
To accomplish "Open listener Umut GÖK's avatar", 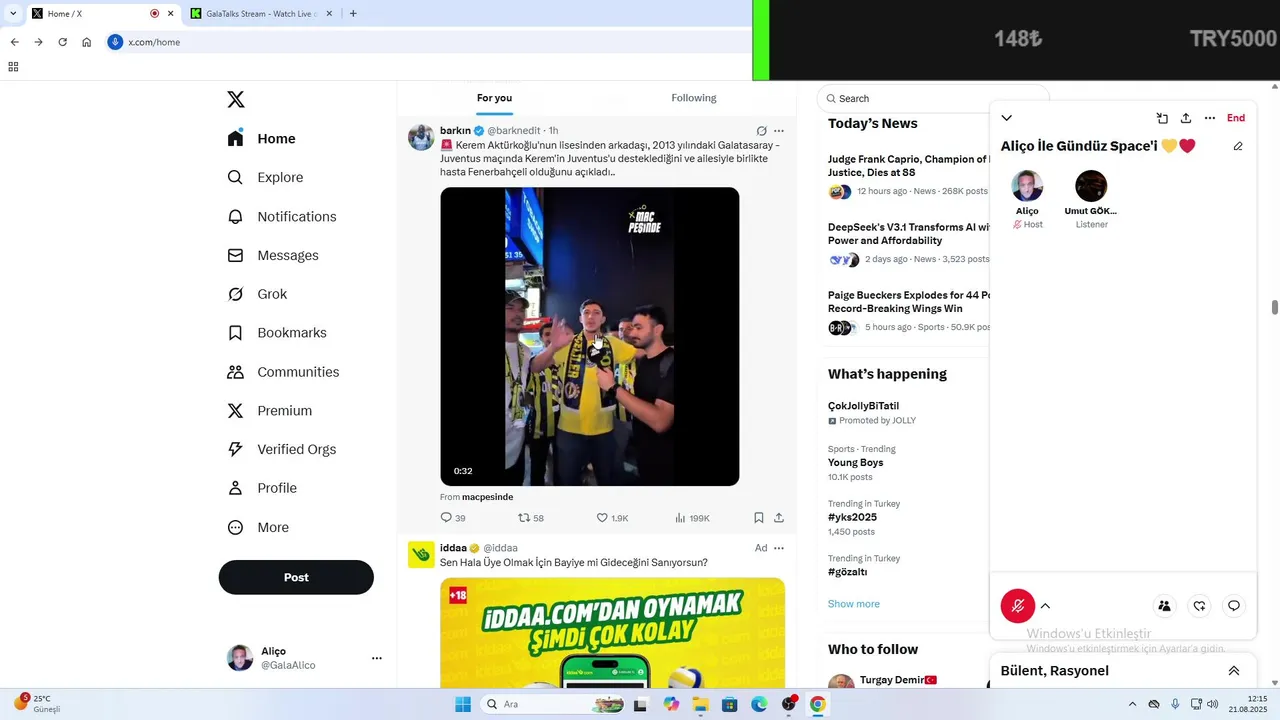I will 1091,186.
